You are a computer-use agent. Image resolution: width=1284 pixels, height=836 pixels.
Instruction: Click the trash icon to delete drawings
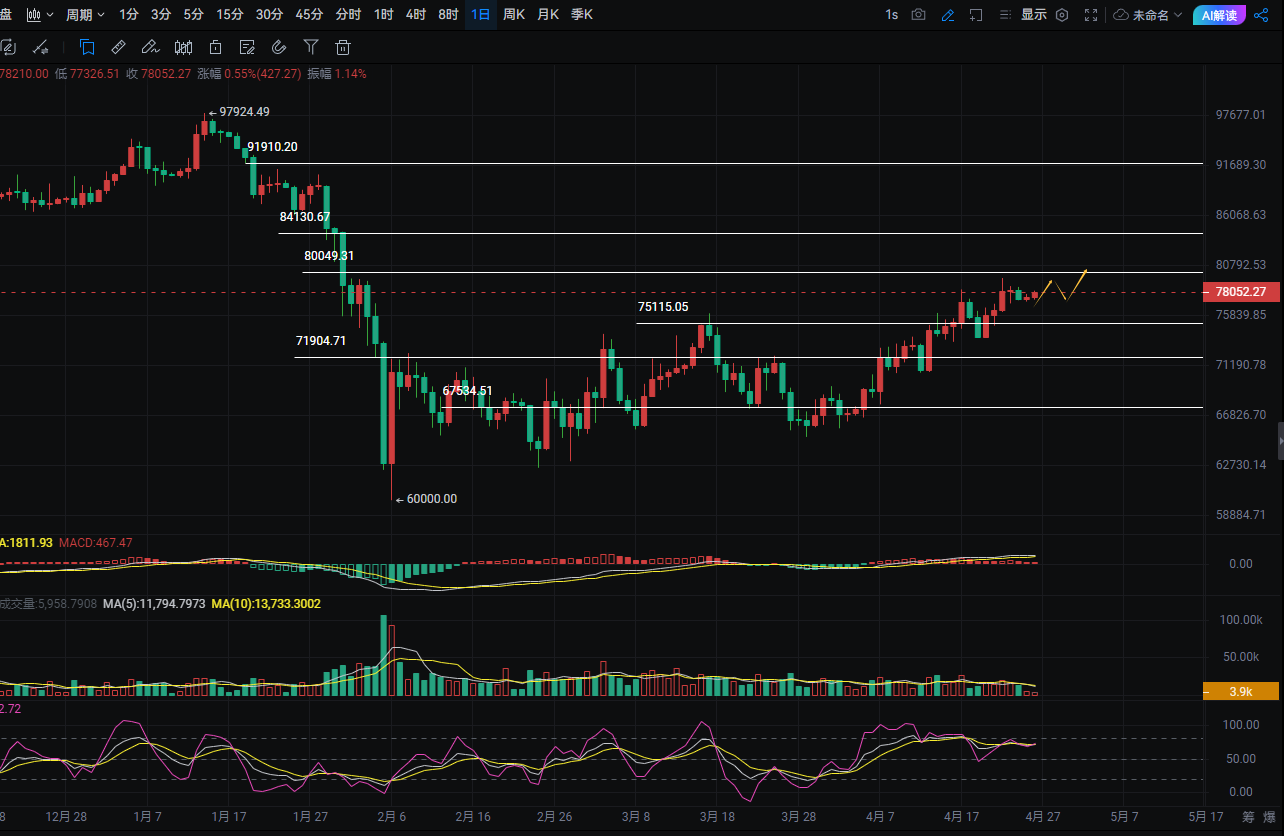[x=343, y=47]
